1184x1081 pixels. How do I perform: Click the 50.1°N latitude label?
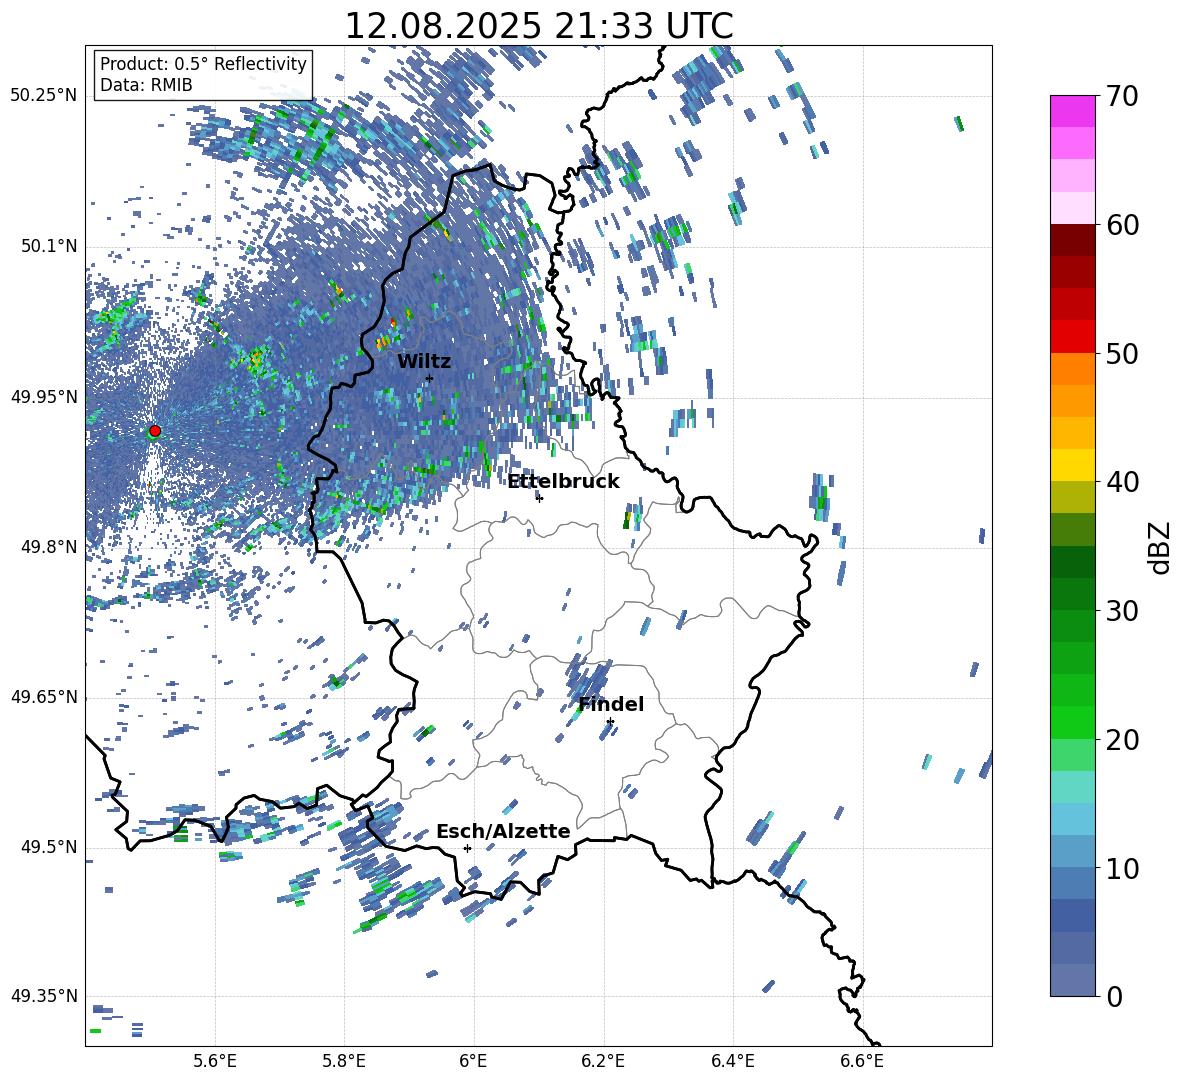point(49,247)
